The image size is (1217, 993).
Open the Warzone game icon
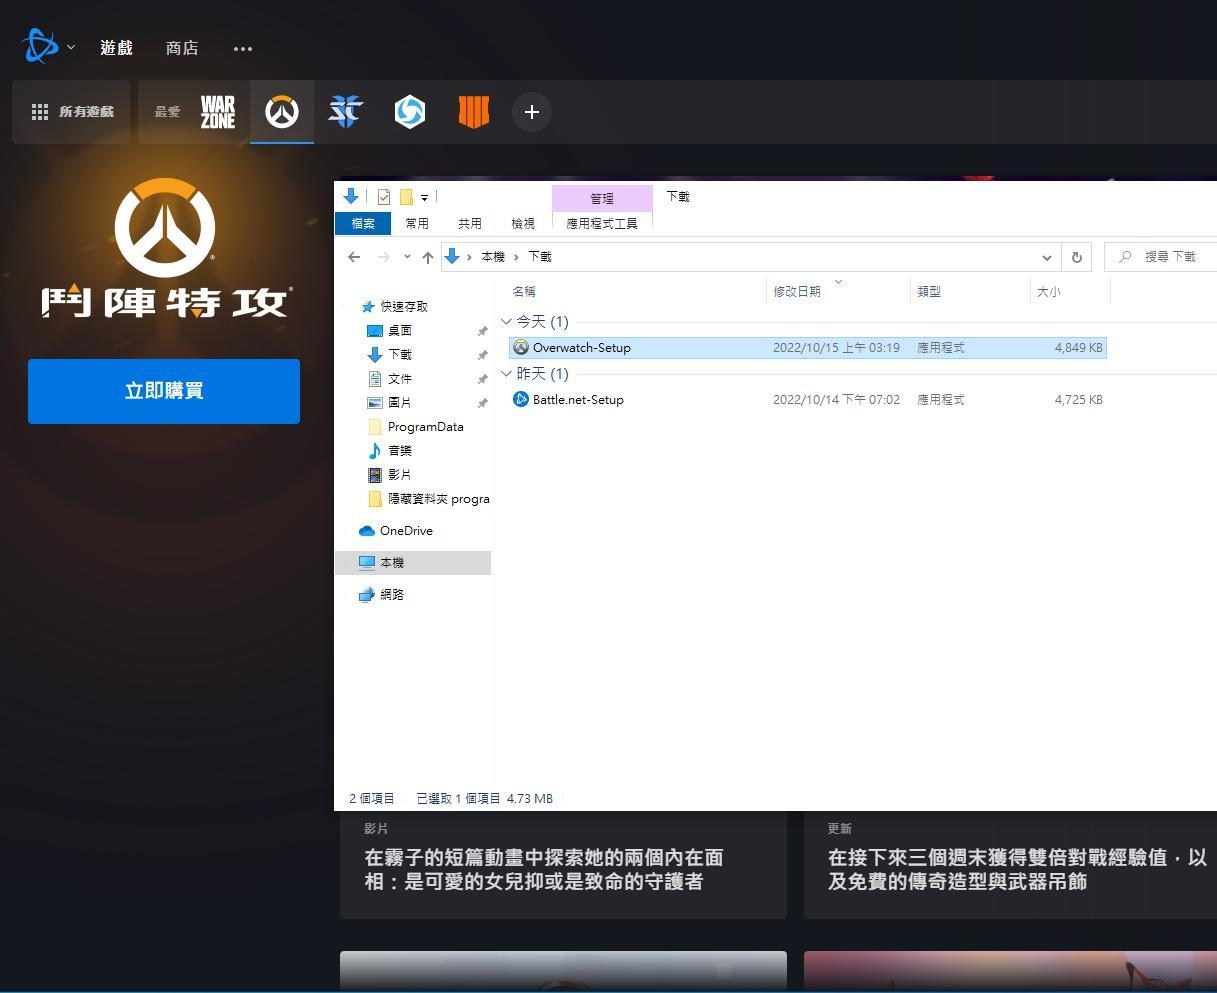(x=217, y=112)
